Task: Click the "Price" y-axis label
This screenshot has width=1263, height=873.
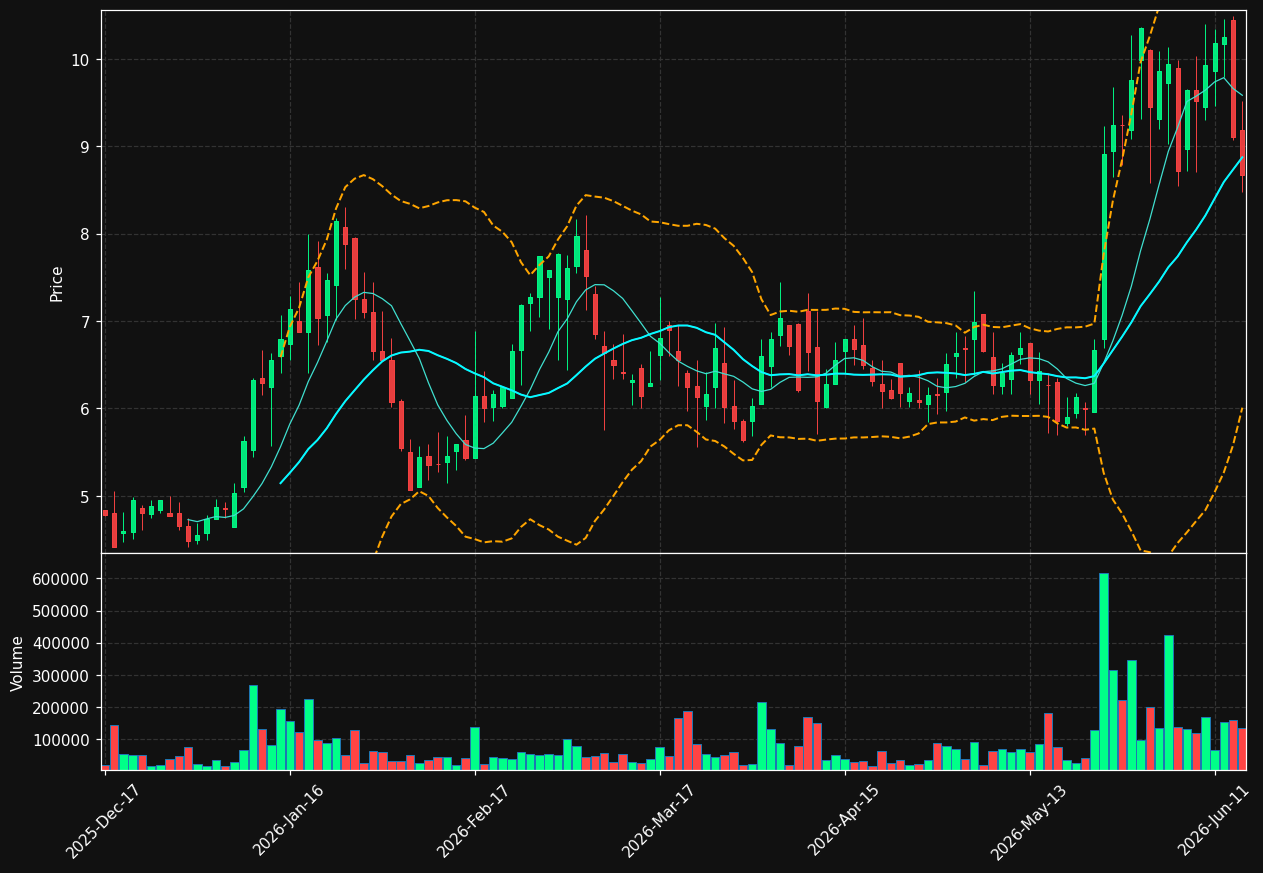Action: 57,283
